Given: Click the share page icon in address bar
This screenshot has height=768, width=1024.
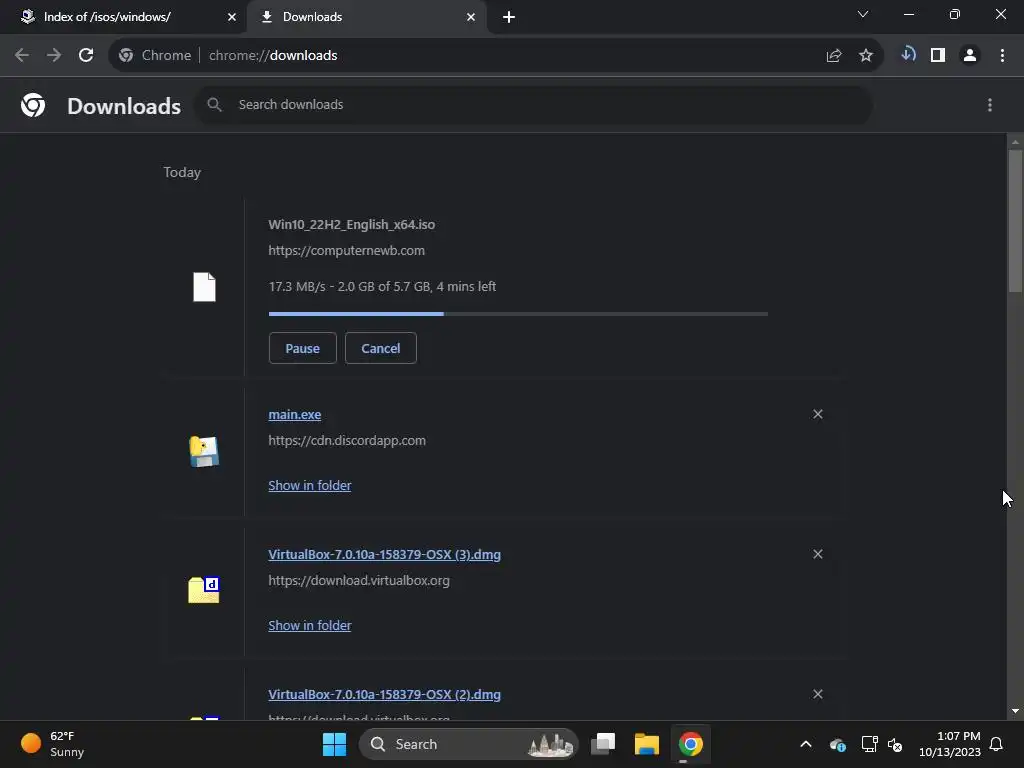Looking at the screenshot, I should (833, 56).
